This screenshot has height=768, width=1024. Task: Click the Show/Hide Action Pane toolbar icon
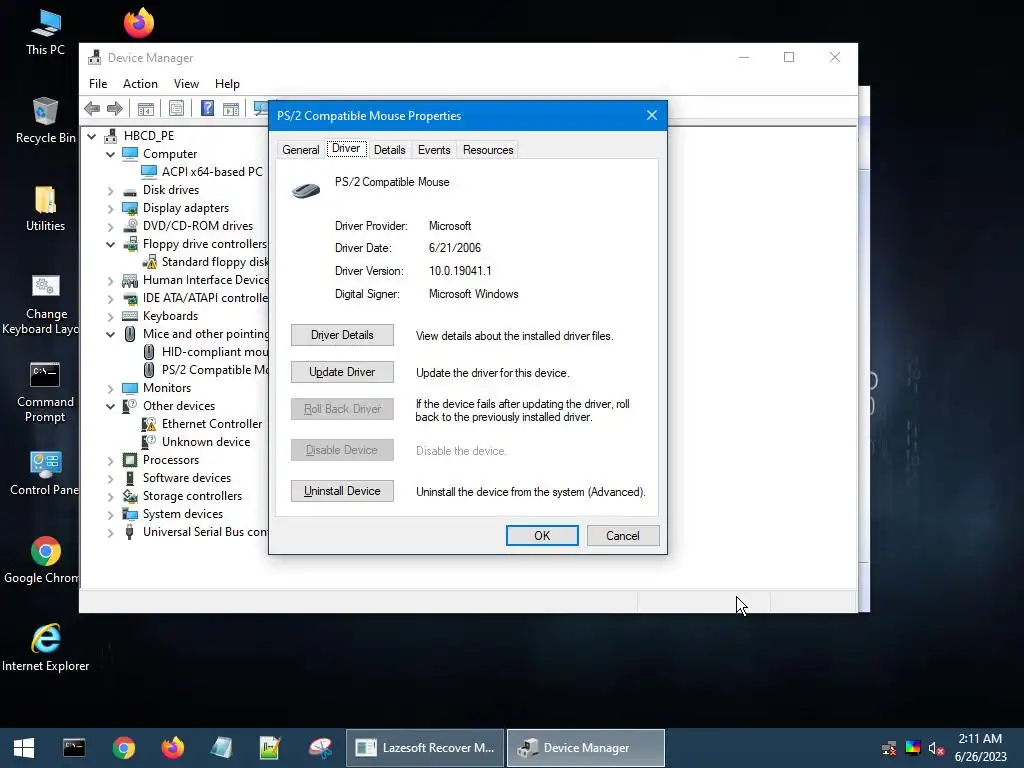coord(231,108)
